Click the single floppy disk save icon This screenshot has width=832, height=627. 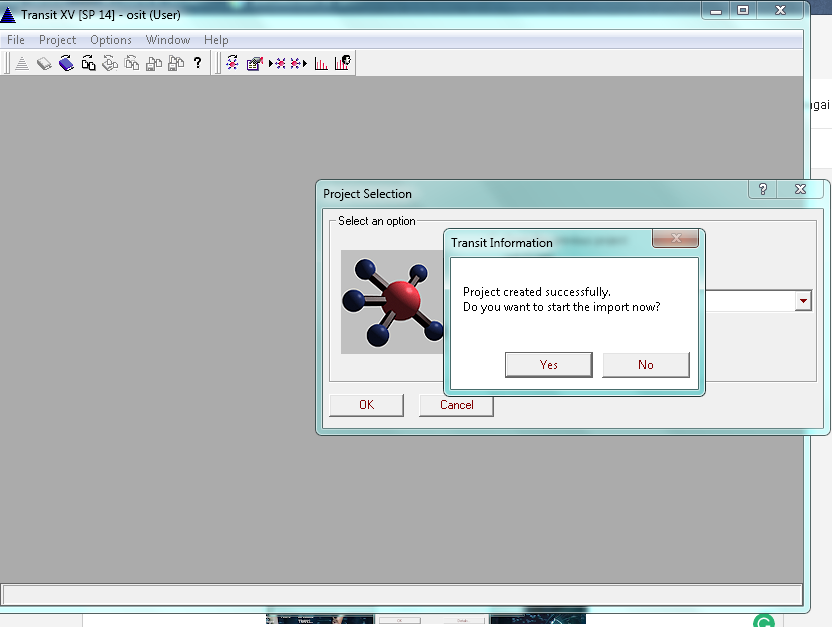click(154, 63)
